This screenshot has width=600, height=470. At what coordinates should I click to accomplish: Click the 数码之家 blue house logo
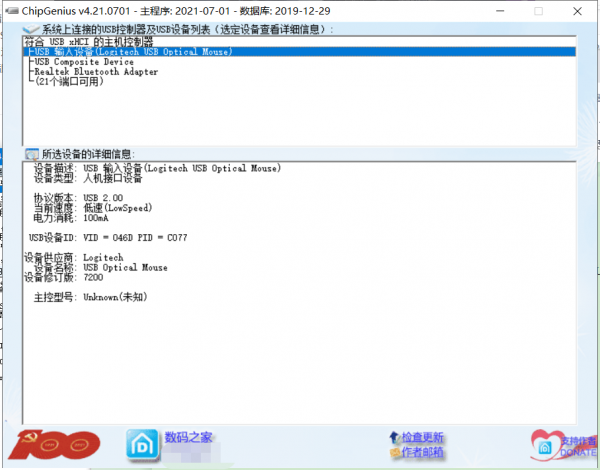click(x=142, y=445)
